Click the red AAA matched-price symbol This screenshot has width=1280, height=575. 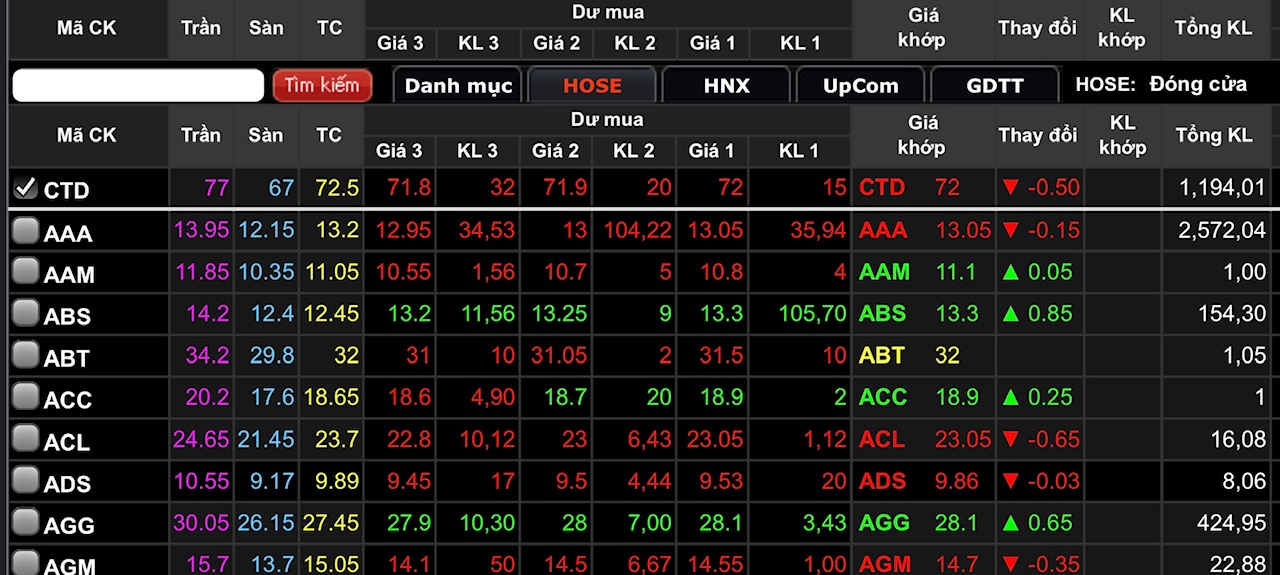tap(883, 230)
